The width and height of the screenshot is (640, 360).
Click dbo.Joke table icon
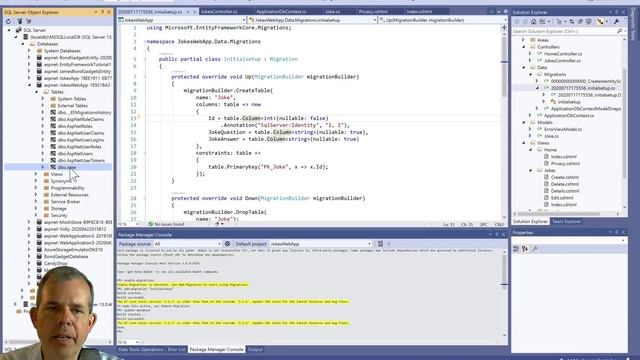[53, 167]
